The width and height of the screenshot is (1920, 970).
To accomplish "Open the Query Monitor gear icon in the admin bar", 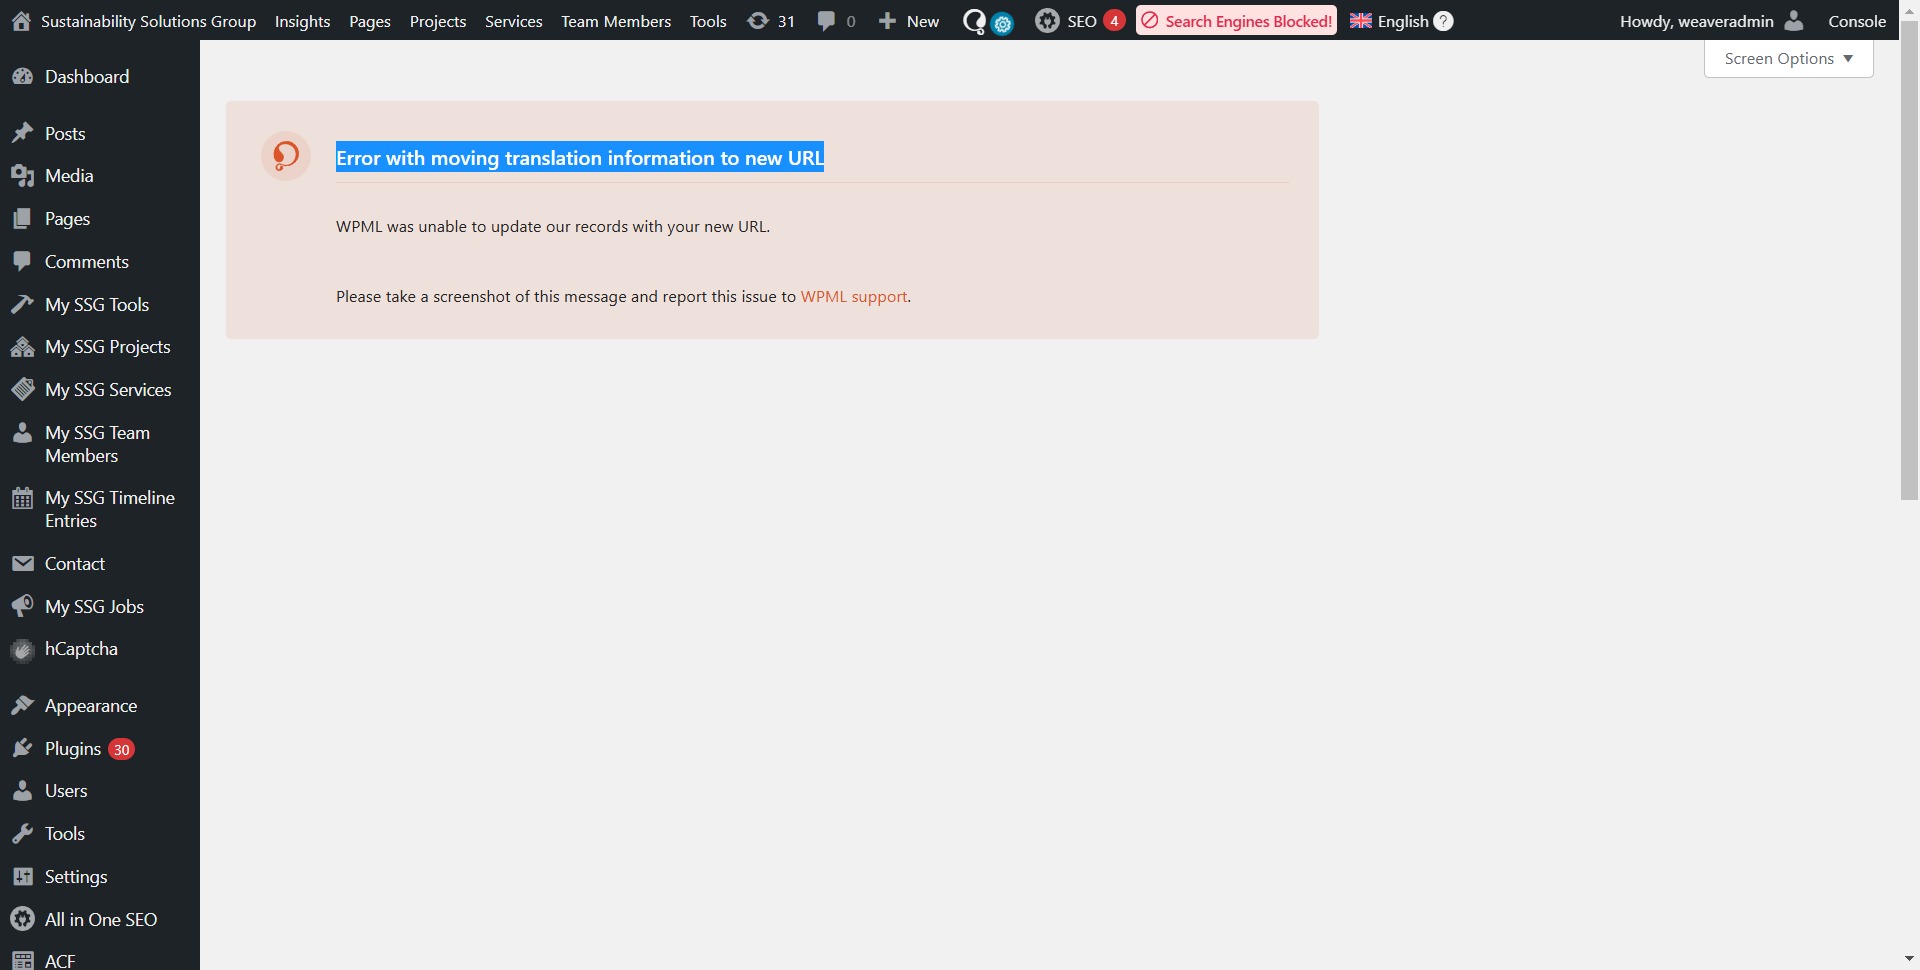I will [x=1002, y=24].
